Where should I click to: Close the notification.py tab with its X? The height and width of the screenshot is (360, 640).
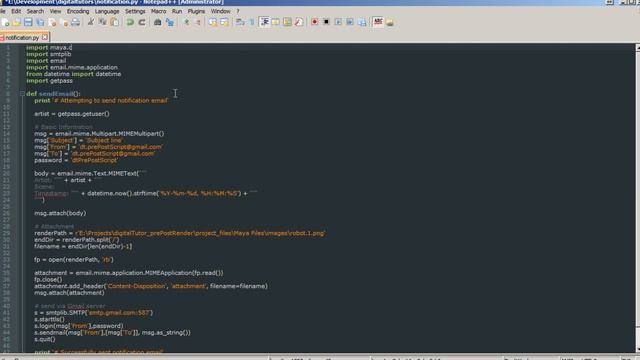(44, 38)
